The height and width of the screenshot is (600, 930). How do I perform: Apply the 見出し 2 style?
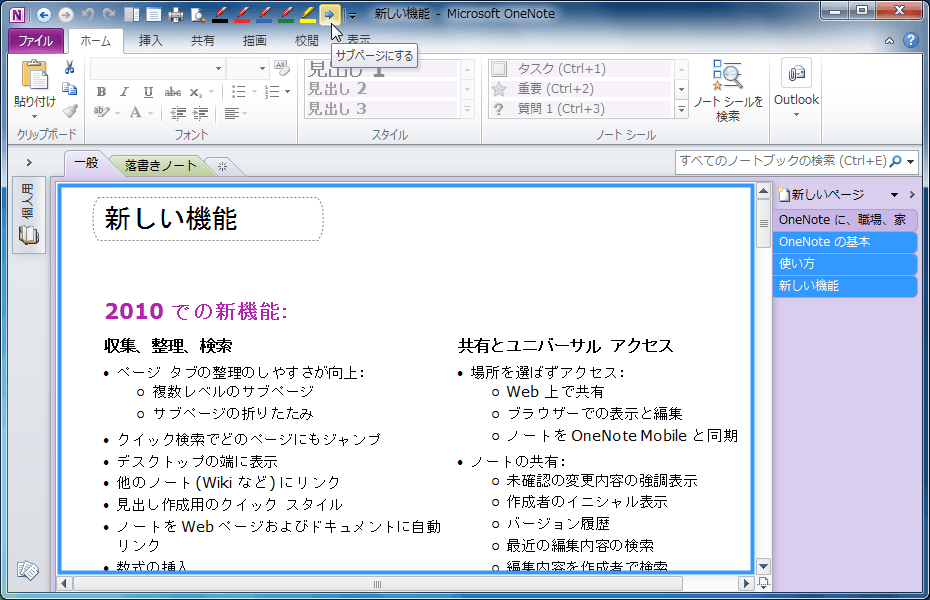(383, 89)
